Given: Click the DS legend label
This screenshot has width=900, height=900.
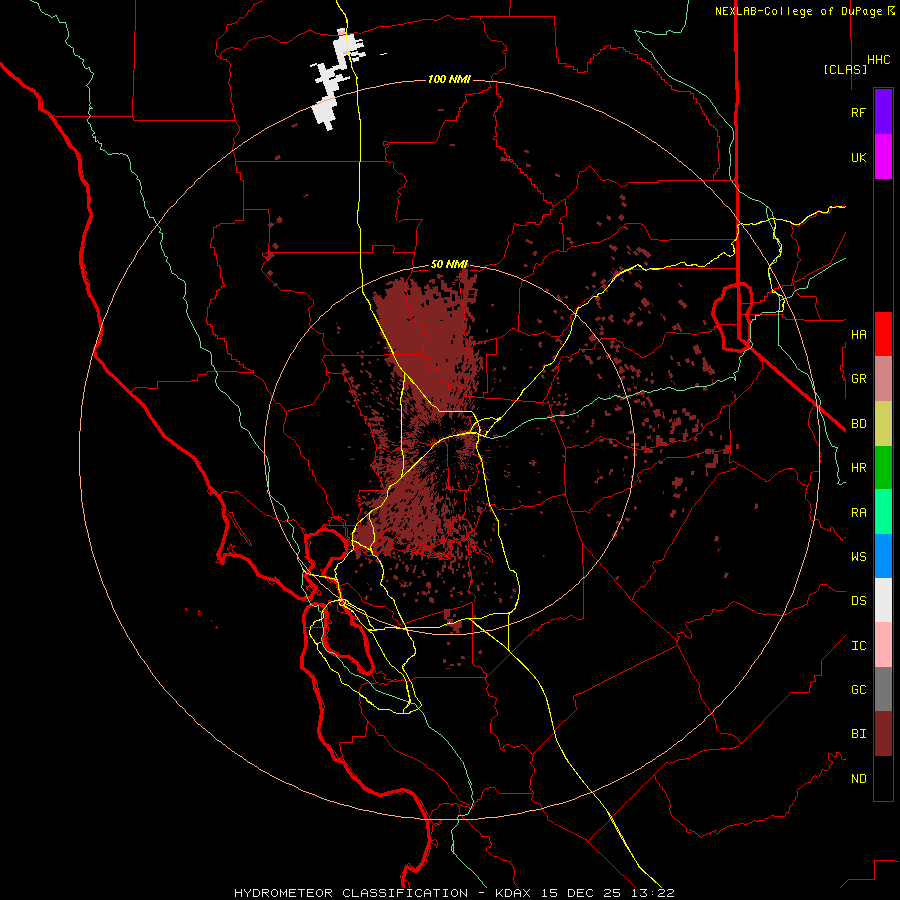Looking at the screenshot, I should pyautogui.click(x=858, y=601).
